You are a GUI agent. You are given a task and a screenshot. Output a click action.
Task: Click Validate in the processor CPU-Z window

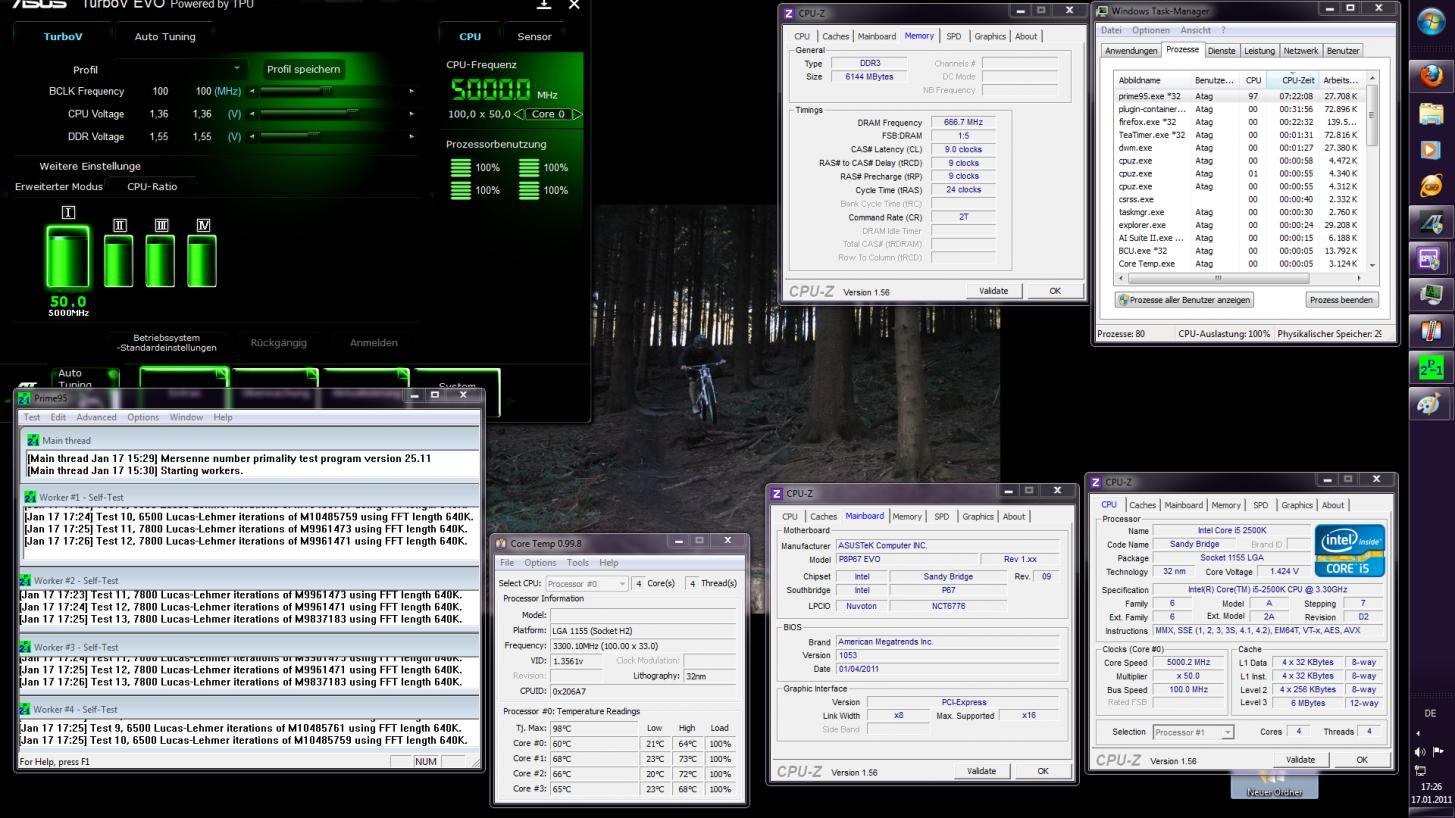coord(1300,760)
